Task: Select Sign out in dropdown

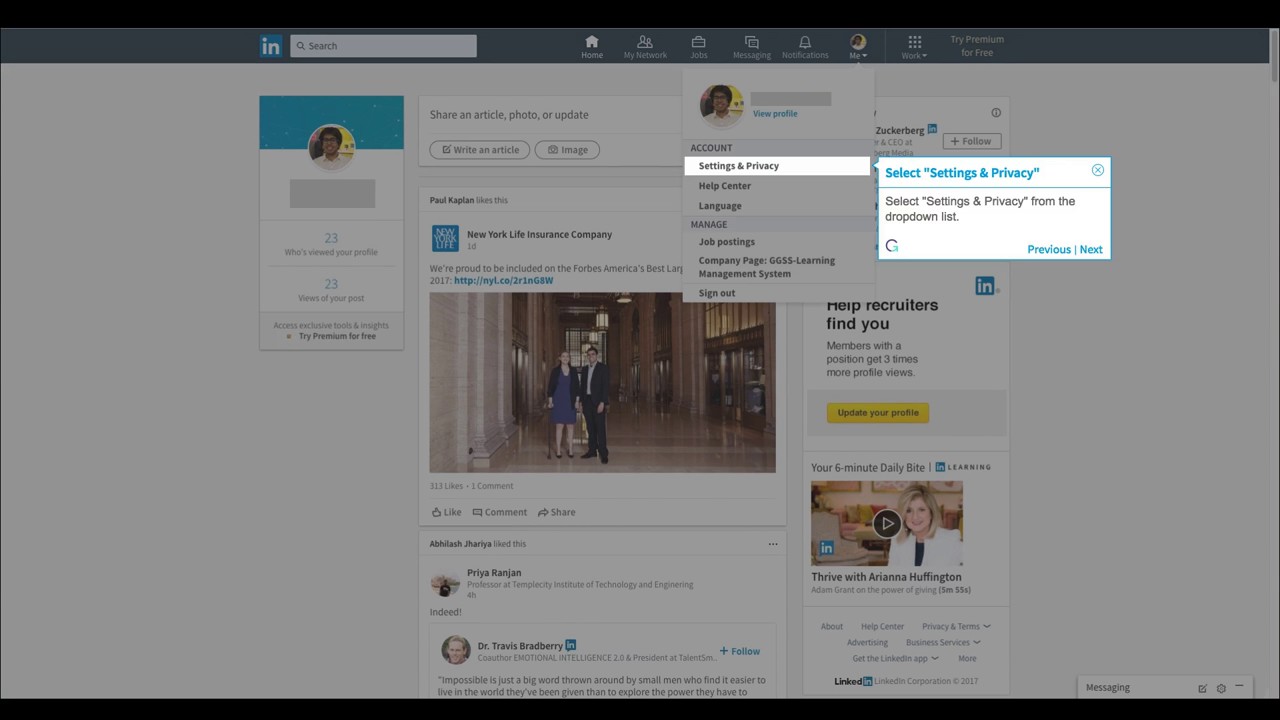Action: pos(716,293)
